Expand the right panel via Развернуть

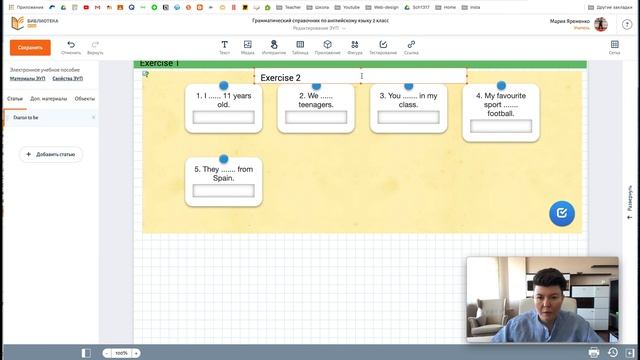click(630, 202)
